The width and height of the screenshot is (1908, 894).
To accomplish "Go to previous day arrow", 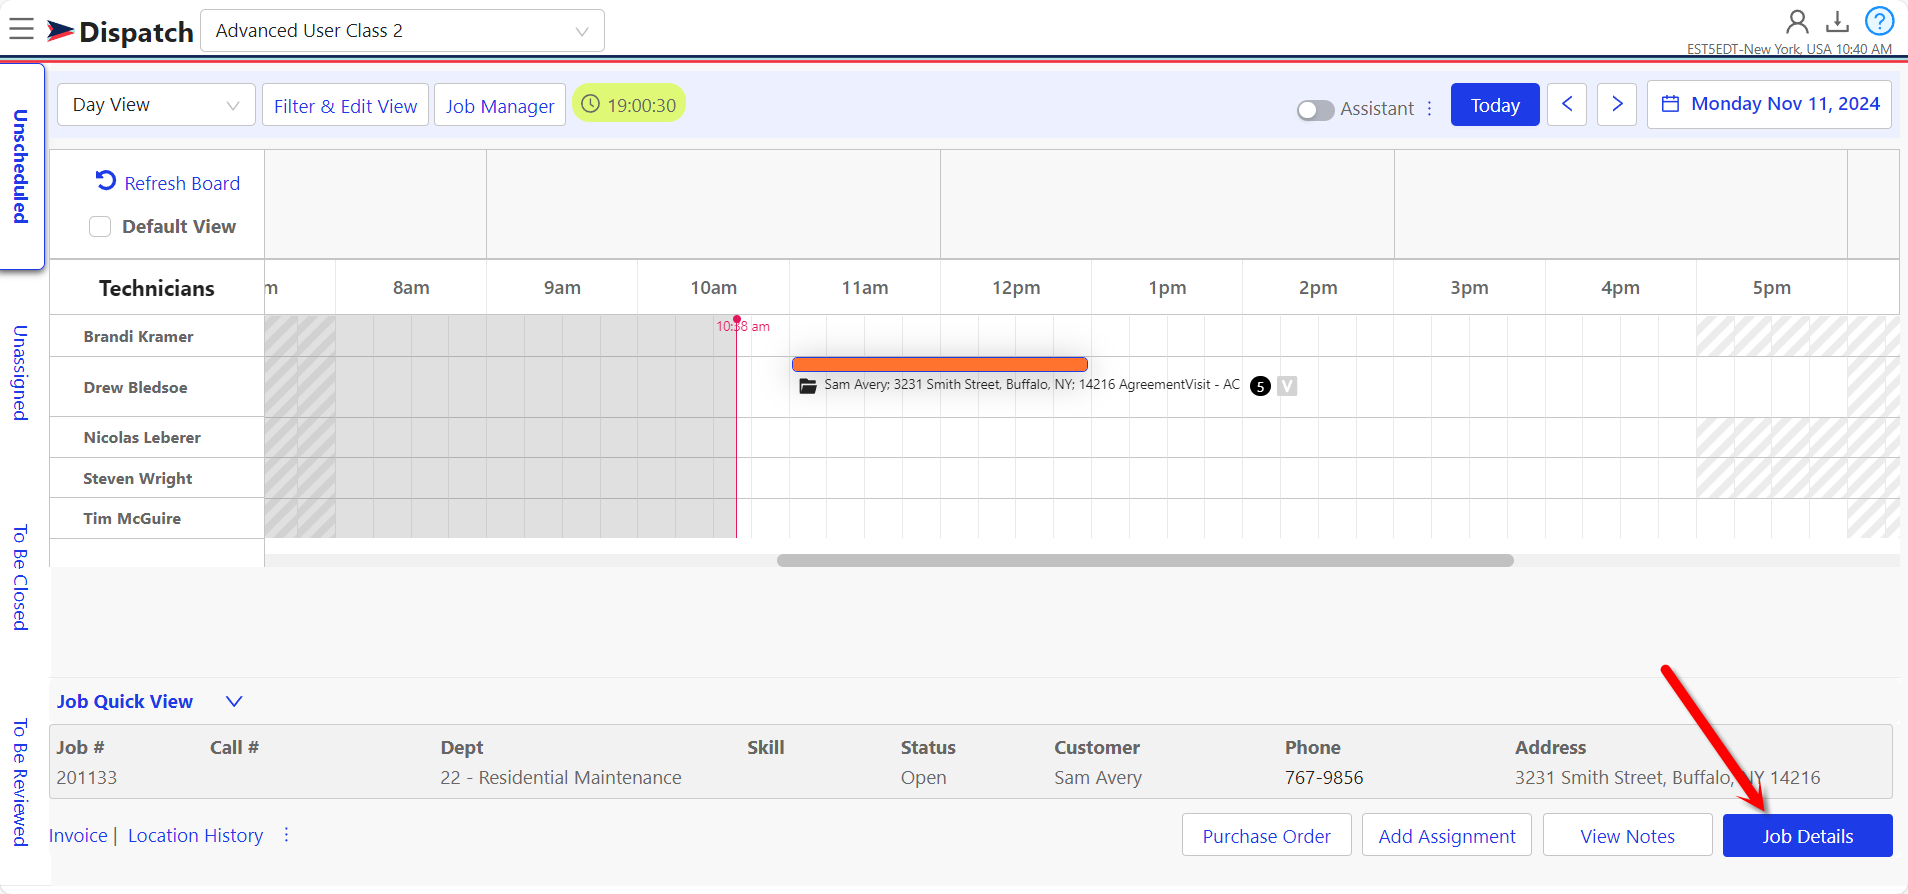I will tap(1567, 104).
